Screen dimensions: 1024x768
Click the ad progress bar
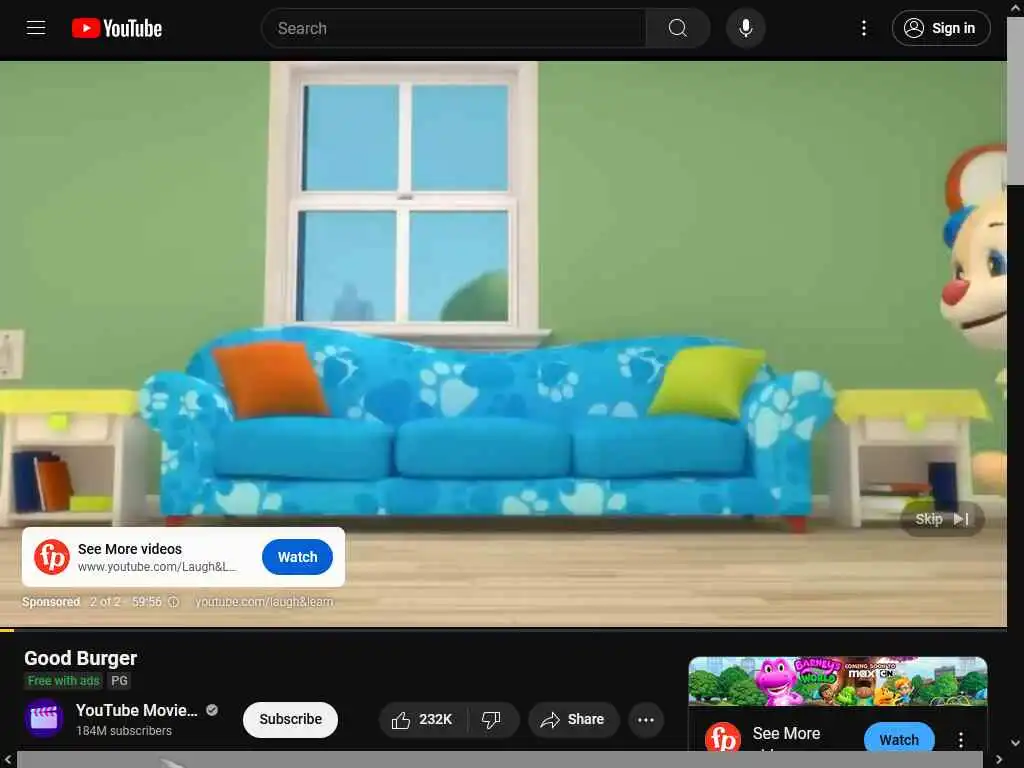(504, 630)
